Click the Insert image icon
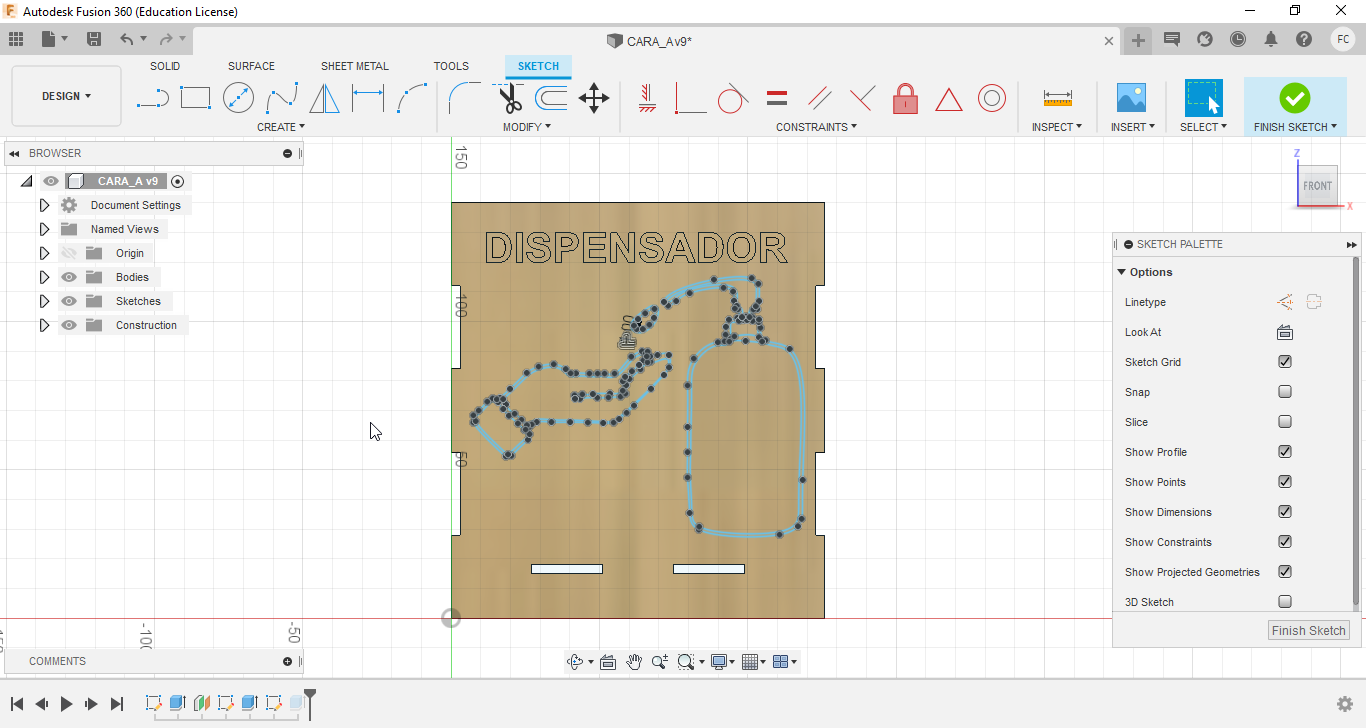This screenshot has height=728, width=1366. click(x=1131, y=98)
